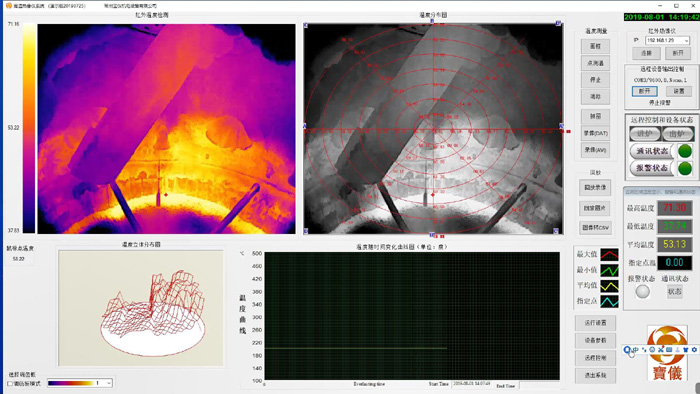This screenshot has width=700, height=394.
Task: Click the gear icon in floating IME toolbar
Action: [694, 350]
